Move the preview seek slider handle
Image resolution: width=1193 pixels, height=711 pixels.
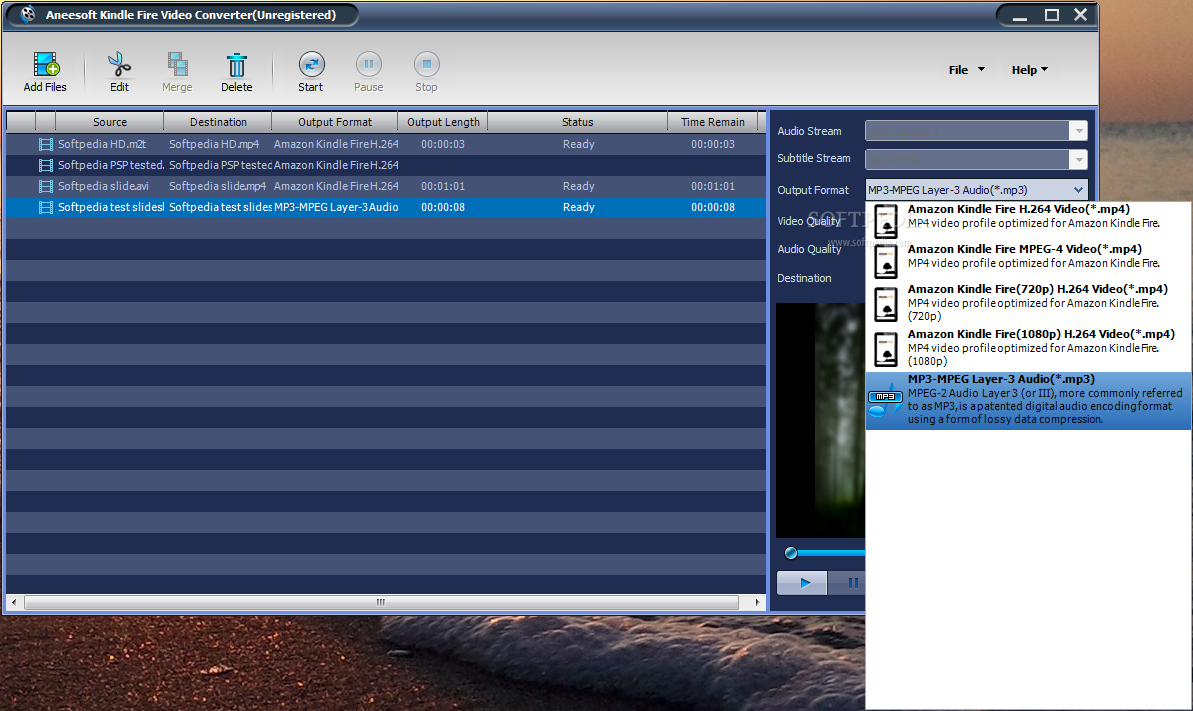click(791, 553)
